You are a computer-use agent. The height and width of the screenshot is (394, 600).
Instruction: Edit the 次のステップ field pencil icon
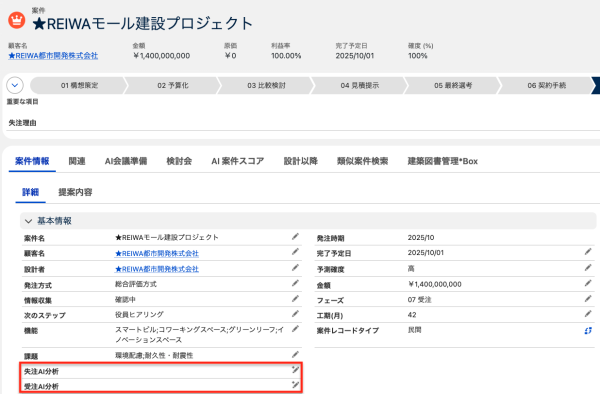(x=295, y=314)
